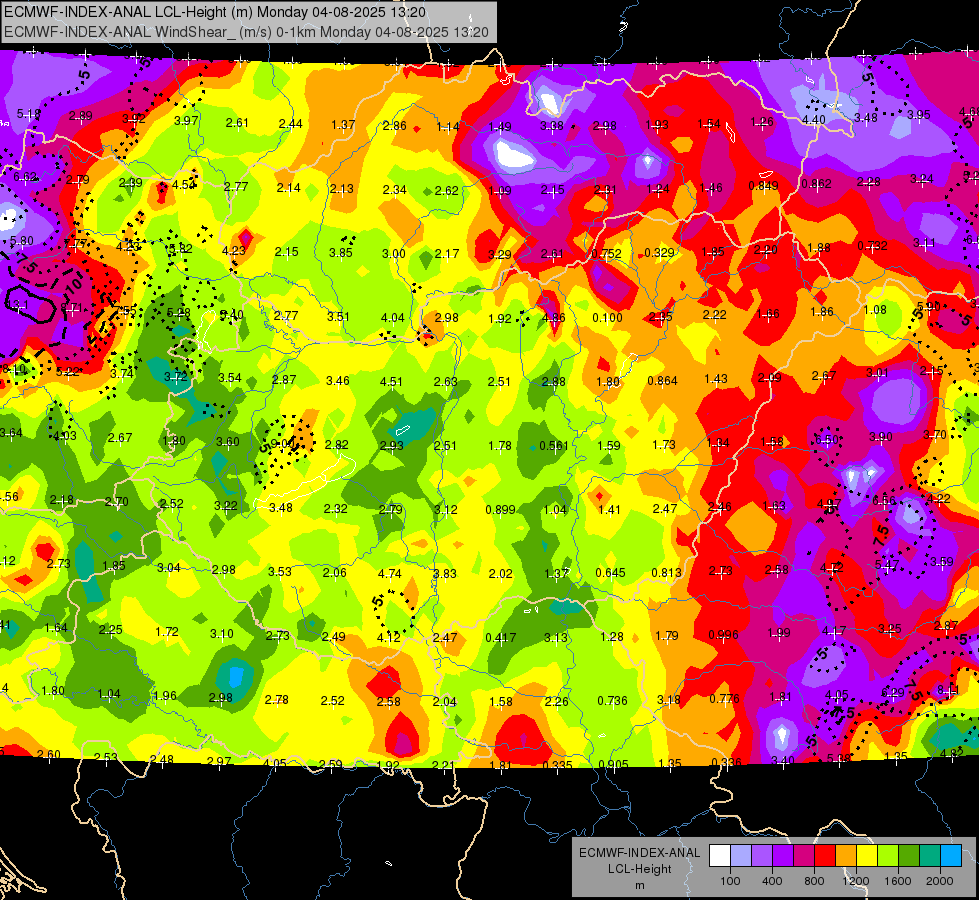The image size is (979, 900).
Task: Click the wind shear value 0.645
Action: tap(611, 573)
